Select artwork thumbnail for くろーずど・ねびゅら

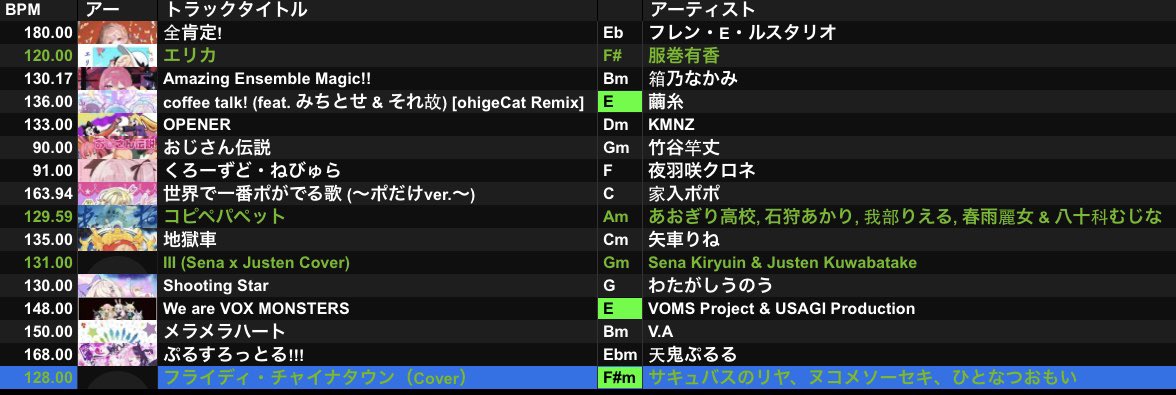[x=117, y=170]
